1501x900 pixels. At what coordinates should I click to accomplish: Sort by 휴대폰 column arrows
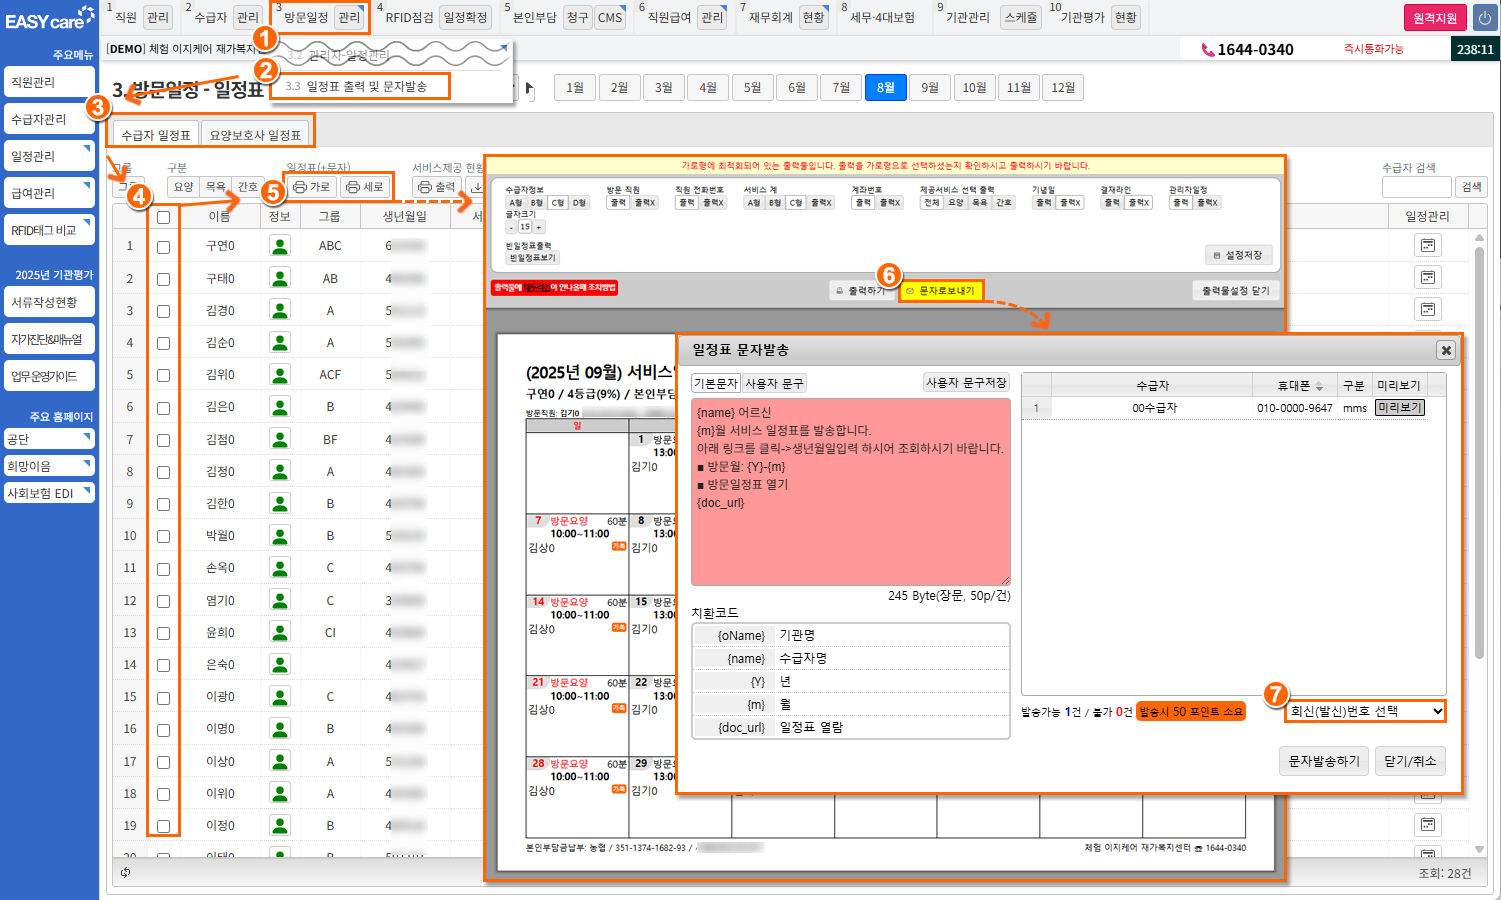tap(1319, 386)
